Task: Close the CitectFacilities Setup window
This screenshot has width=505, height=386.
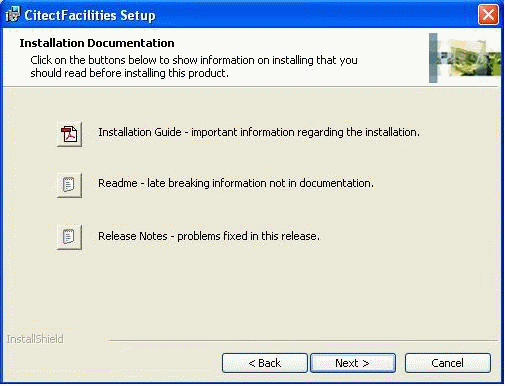Action: click(x=488, y=15)
